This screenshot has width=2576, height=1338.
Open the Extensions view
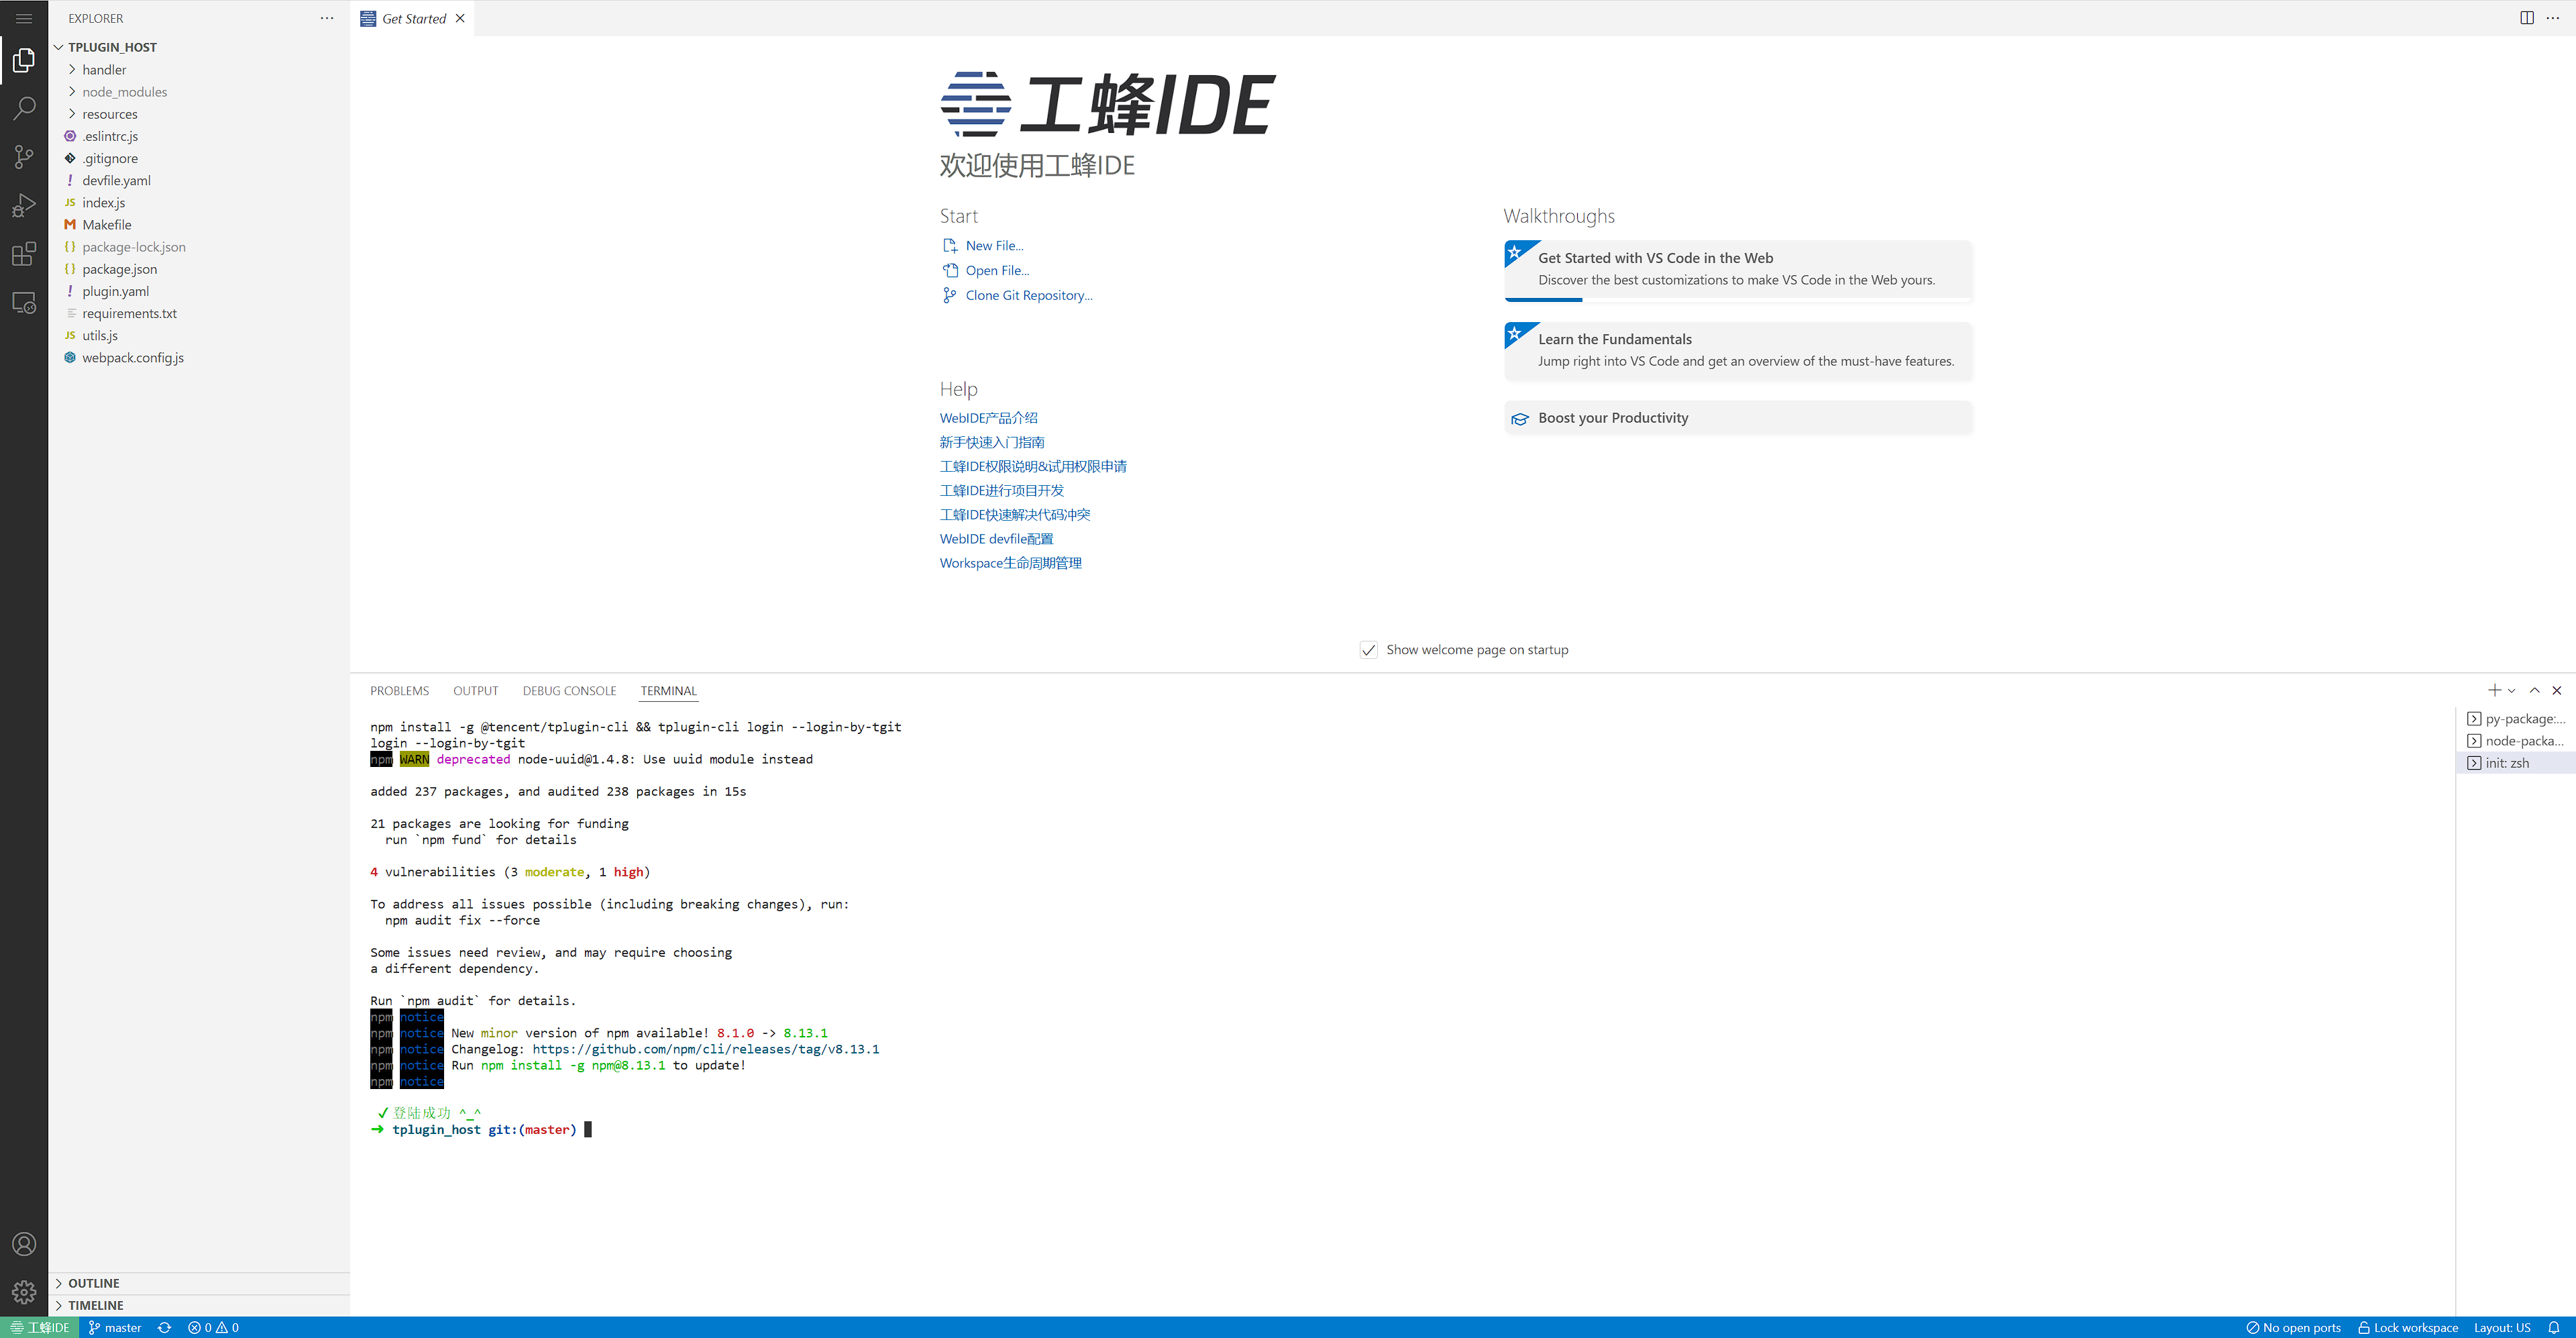pyautogui.click(x=24, y=253)
